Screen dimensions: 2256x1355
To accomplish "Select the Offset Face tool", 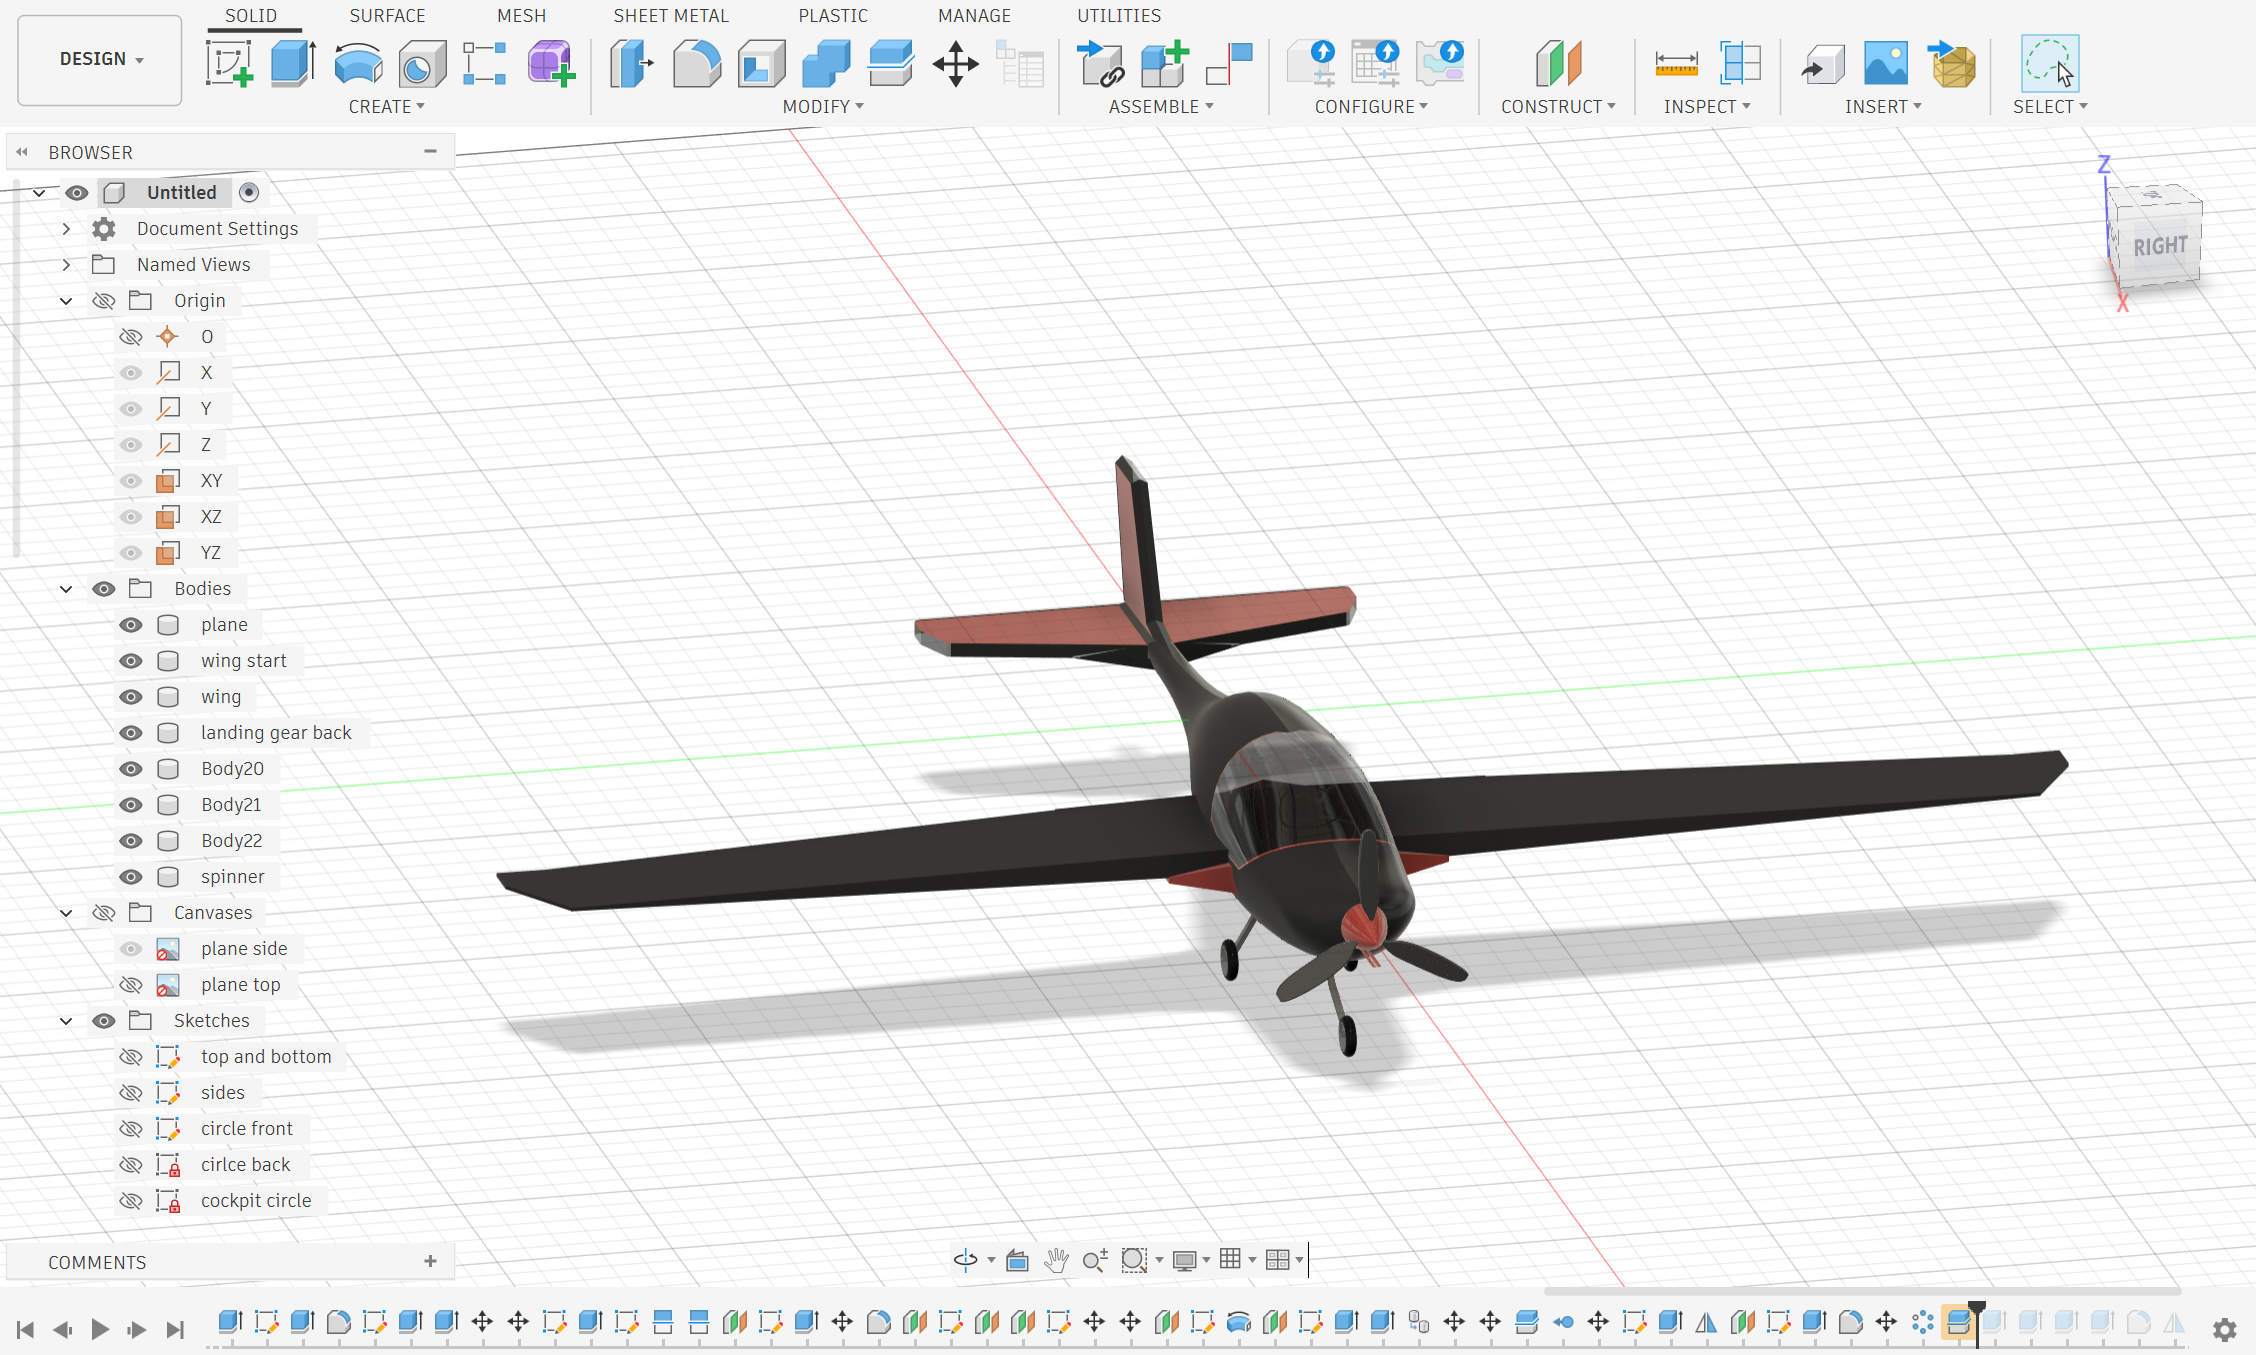I will [890, 64].
